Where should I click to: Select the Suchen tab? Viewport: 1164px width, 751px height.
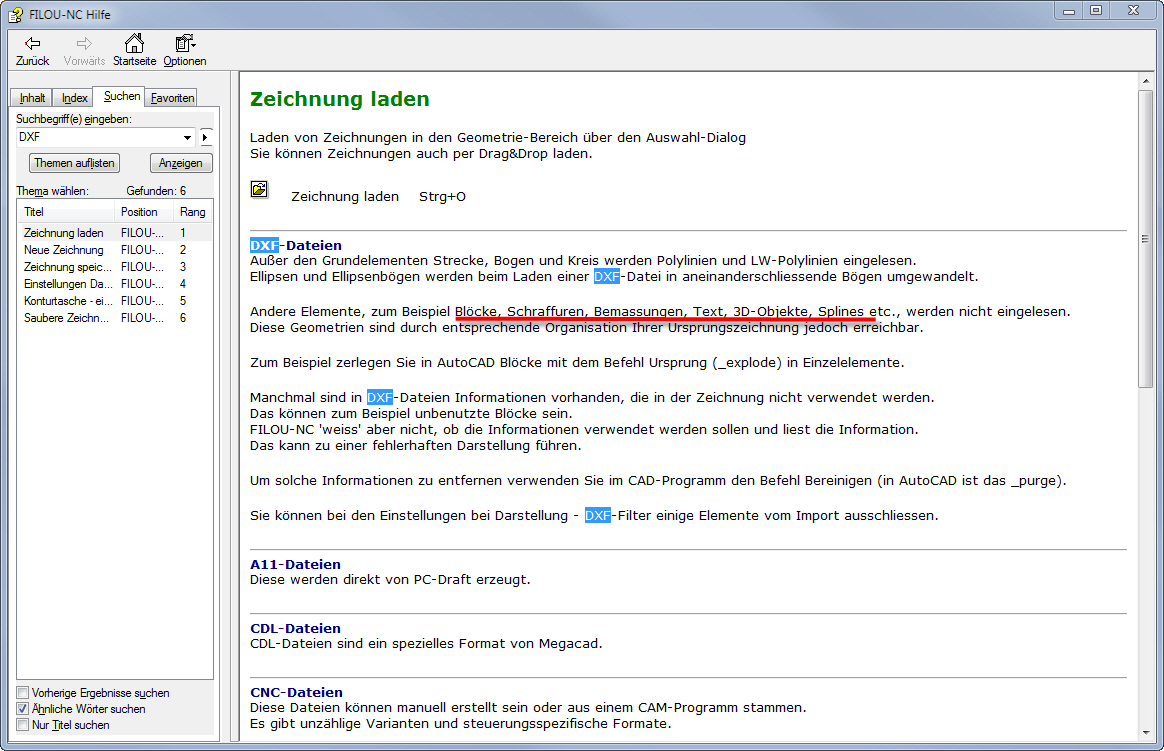[x=121, y=96]
